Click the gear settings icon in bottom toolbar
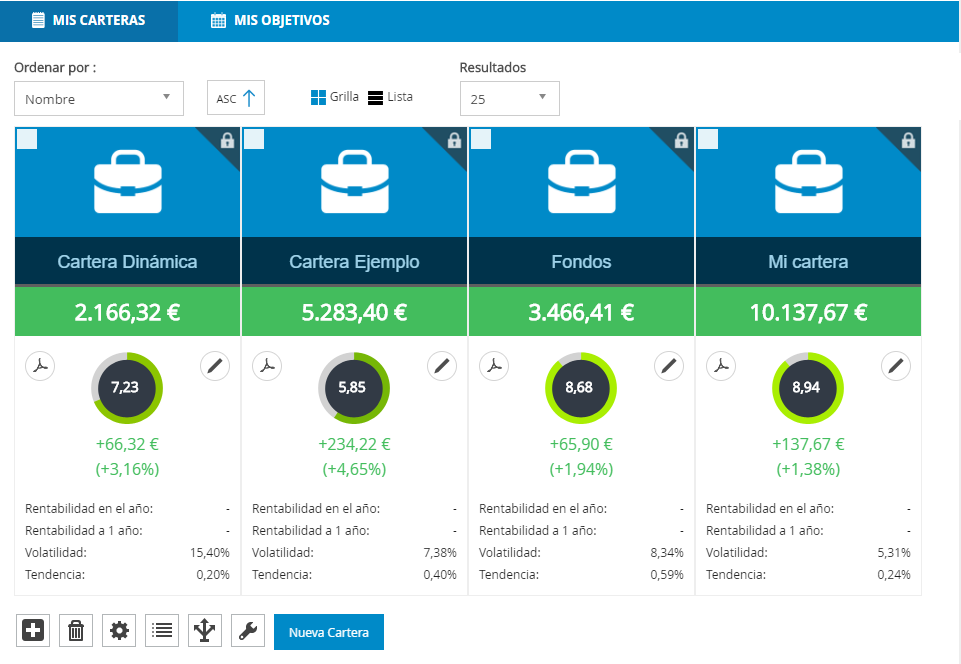Viewport: 961px width, 664px height. click(119, 631)
